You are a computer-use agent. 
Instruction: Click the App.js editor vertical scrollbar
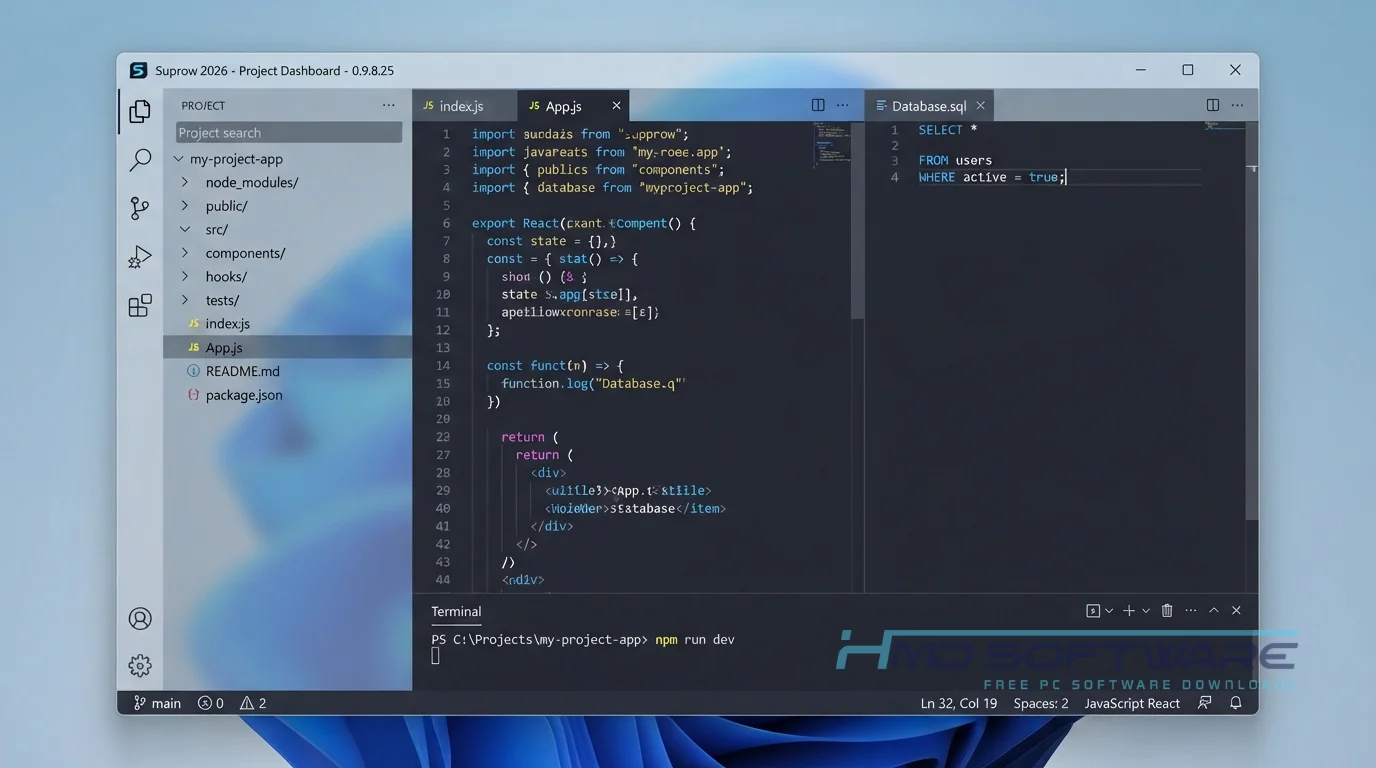pos(857,222)
